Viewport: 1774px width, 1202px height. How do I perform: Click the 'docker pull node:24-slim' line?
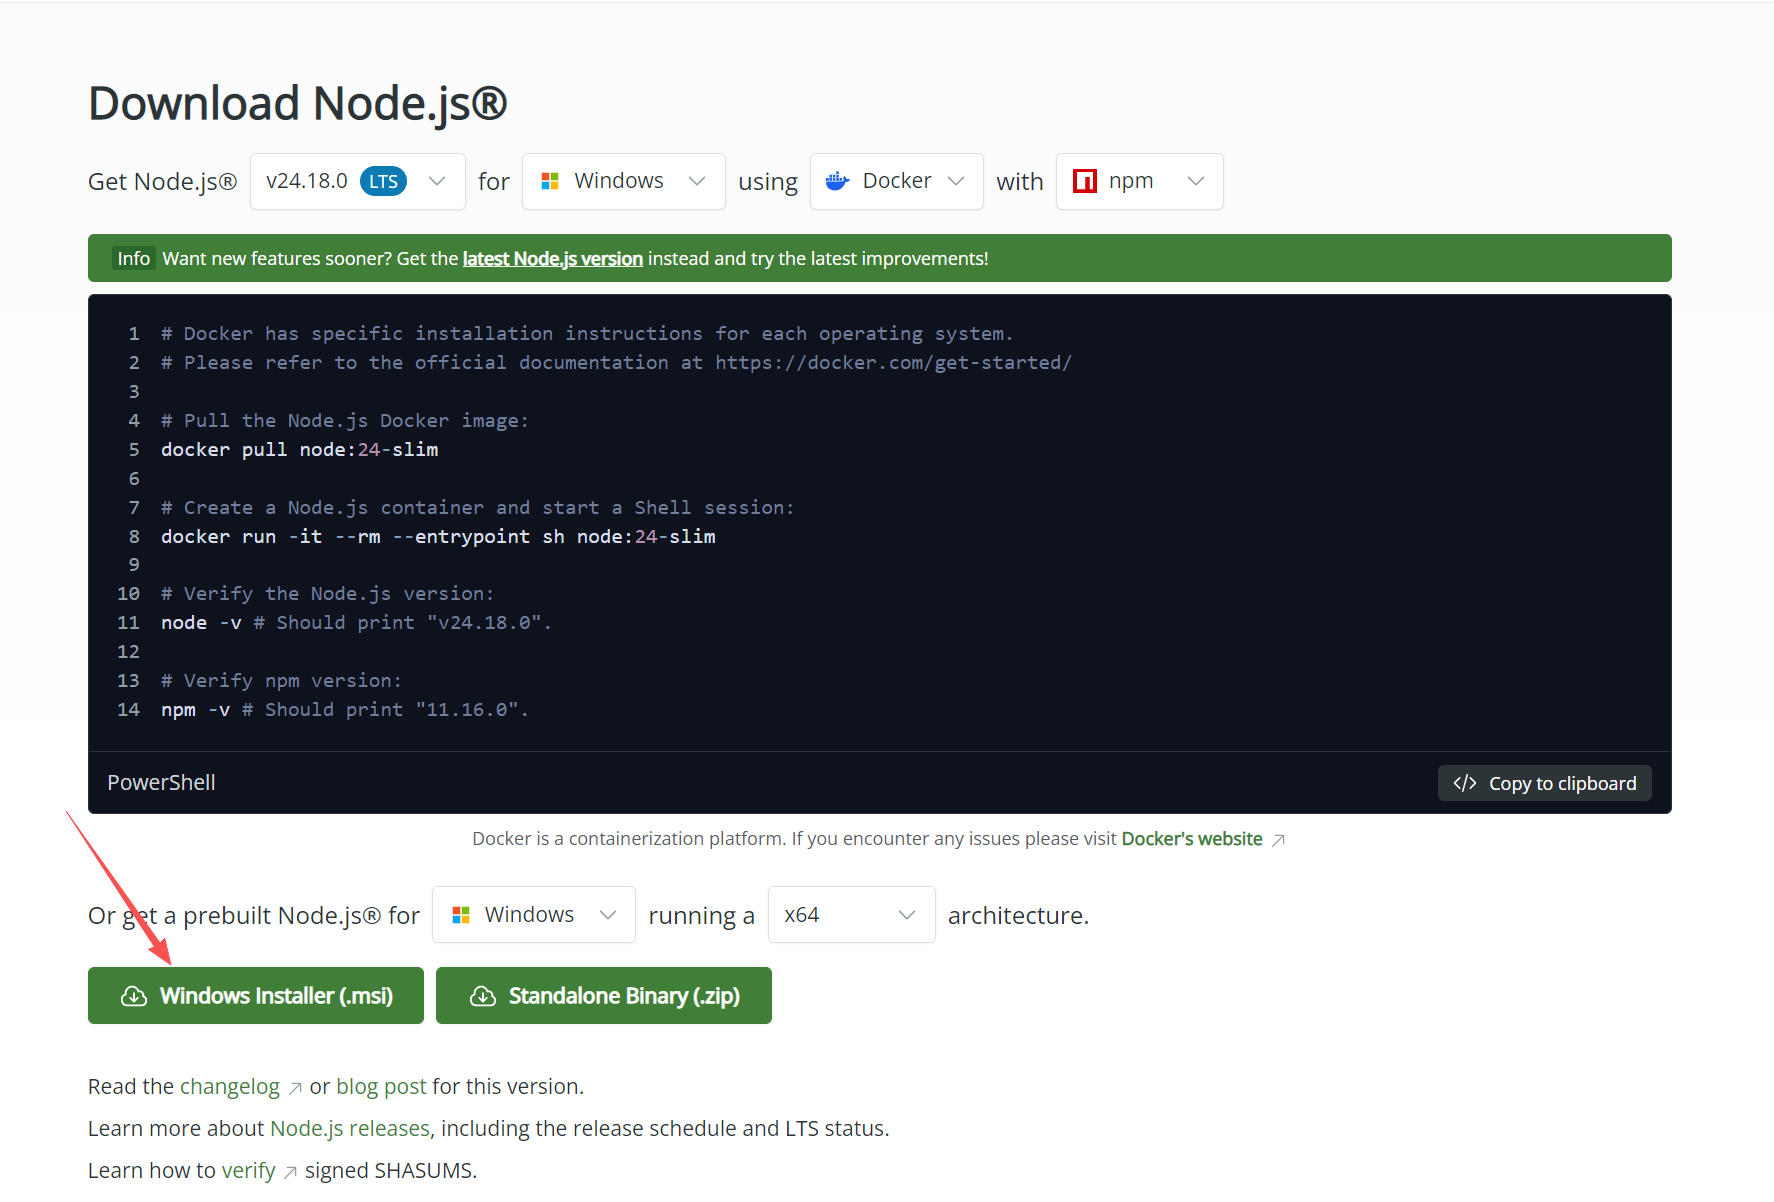(299, 449)
